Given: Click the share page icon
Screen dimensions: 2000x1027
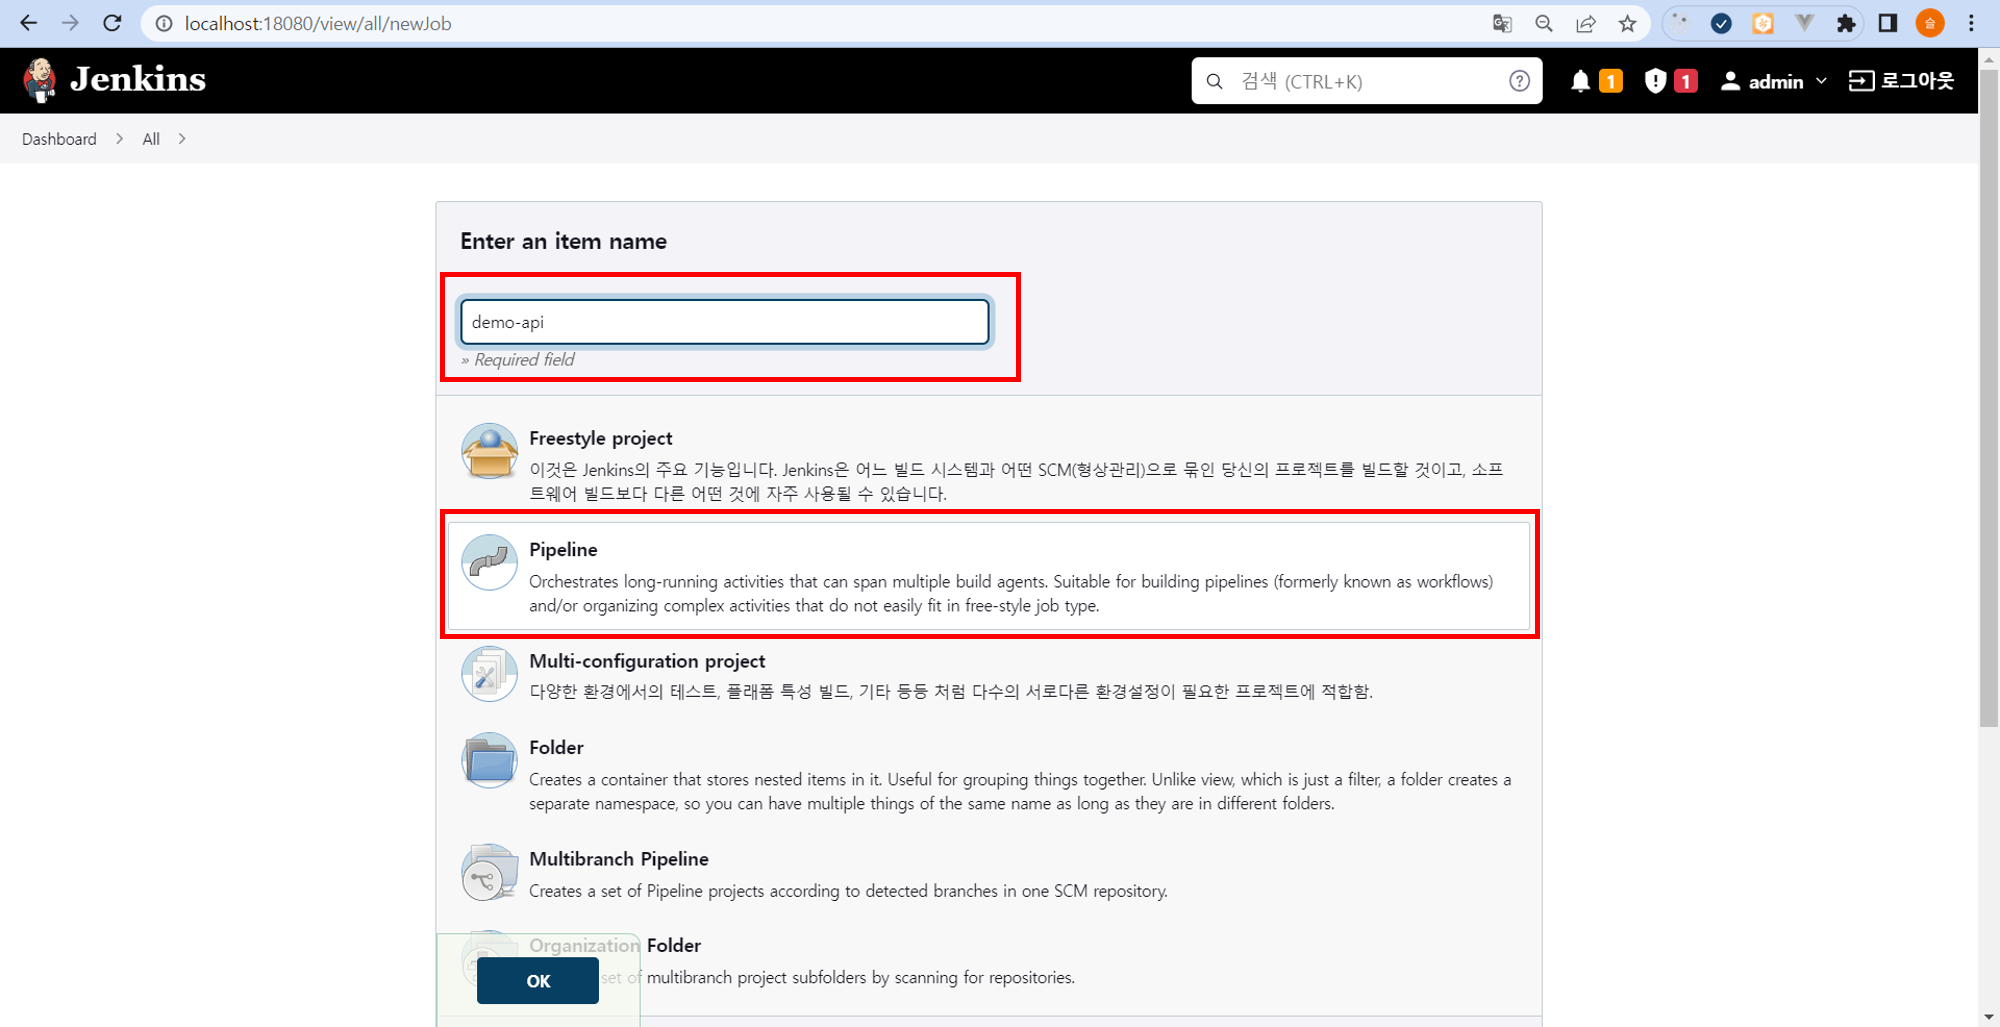Looking at the screenshot, I should coord(1586,23).
